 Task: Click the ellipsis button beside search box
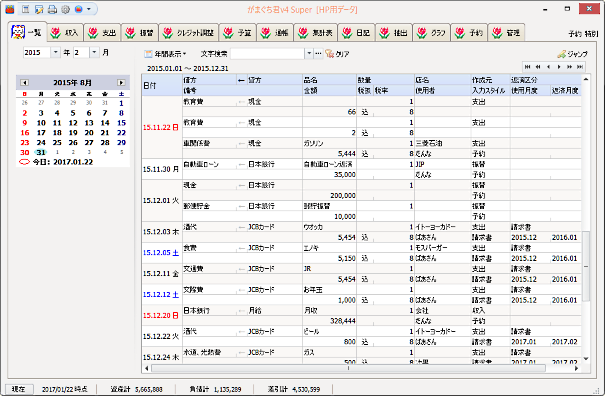(x=318, y=54)
